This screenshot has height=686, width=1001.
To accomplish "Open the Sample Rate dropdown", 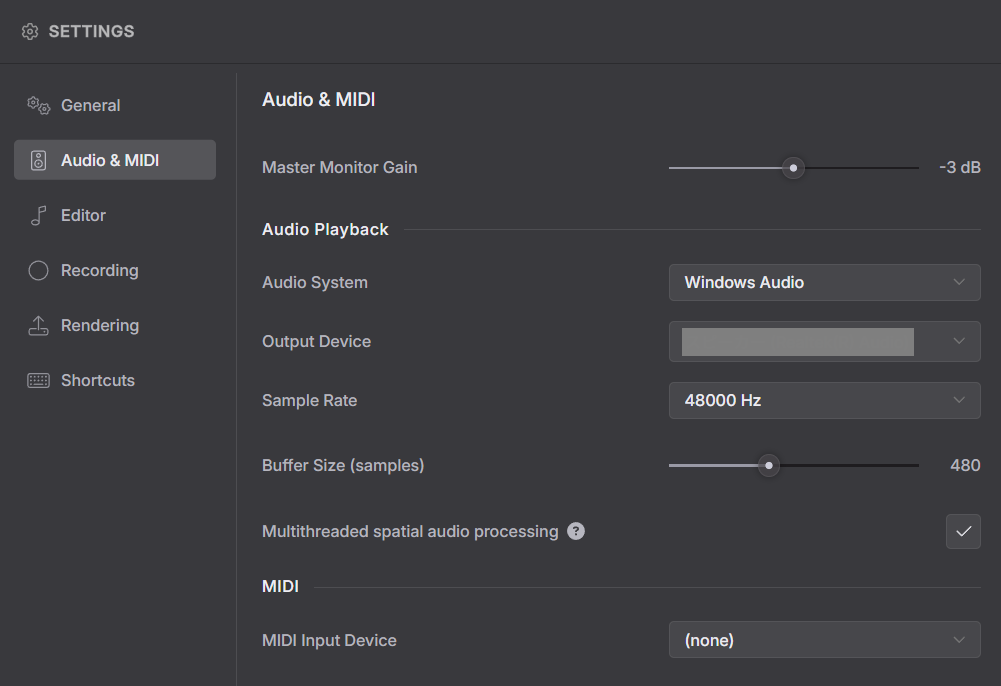I will pos(824,400).
